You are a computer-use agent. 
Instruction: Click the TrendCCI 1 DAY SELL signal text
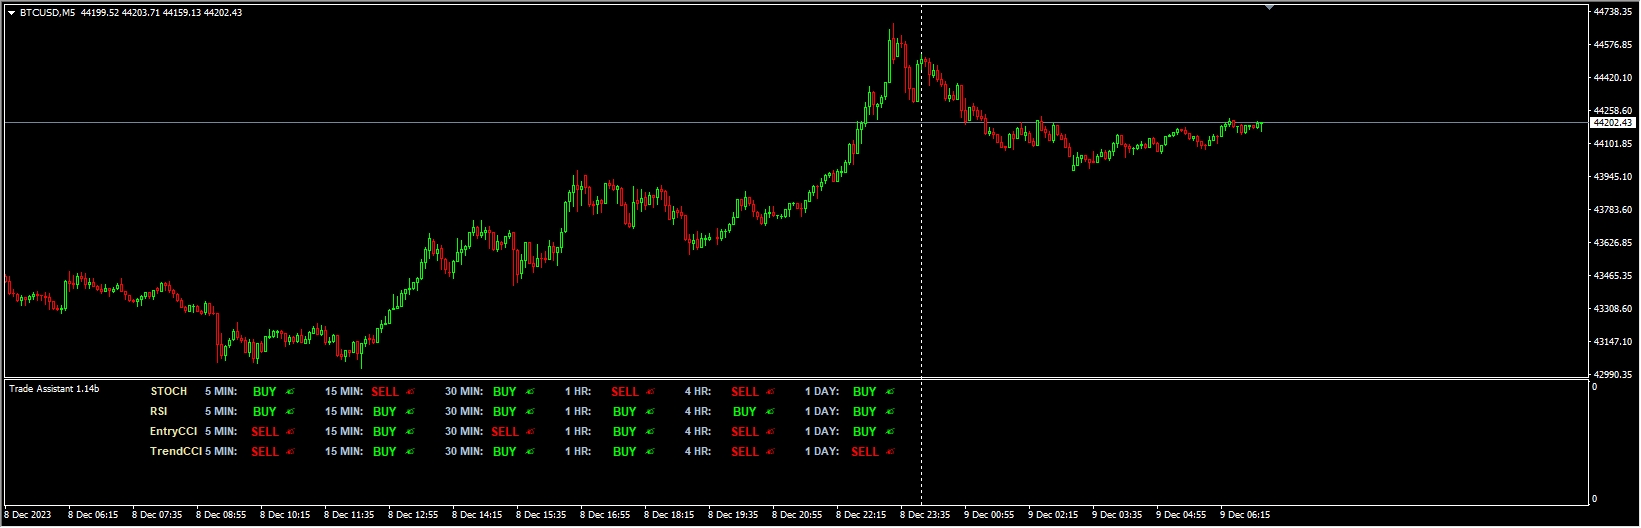point(865,452)
